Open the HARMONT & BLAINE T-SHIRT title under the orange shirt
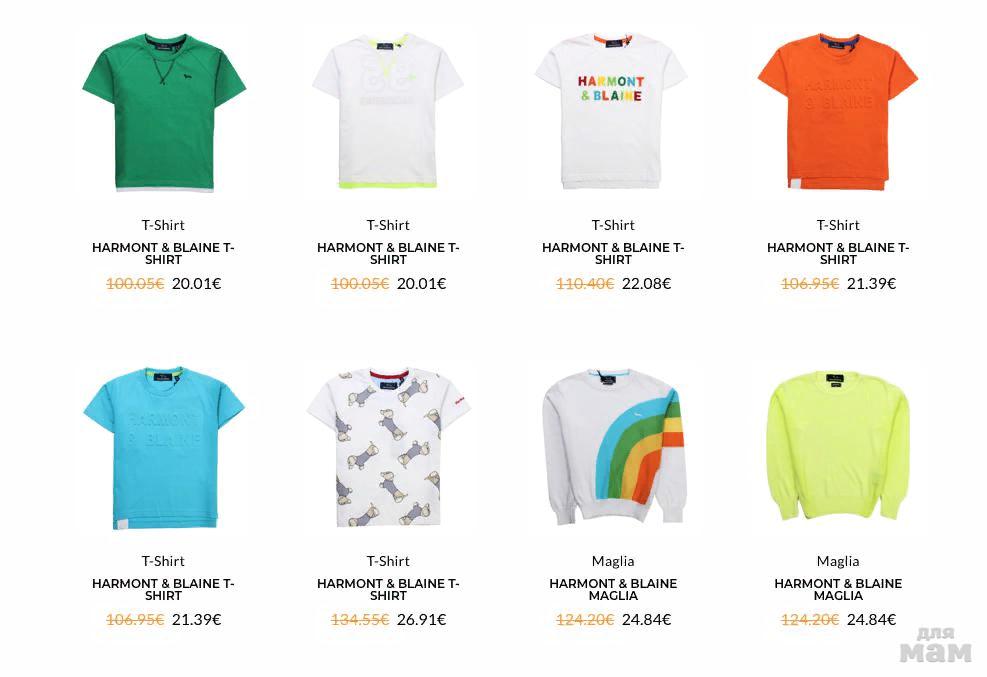 tap(838, 254)
